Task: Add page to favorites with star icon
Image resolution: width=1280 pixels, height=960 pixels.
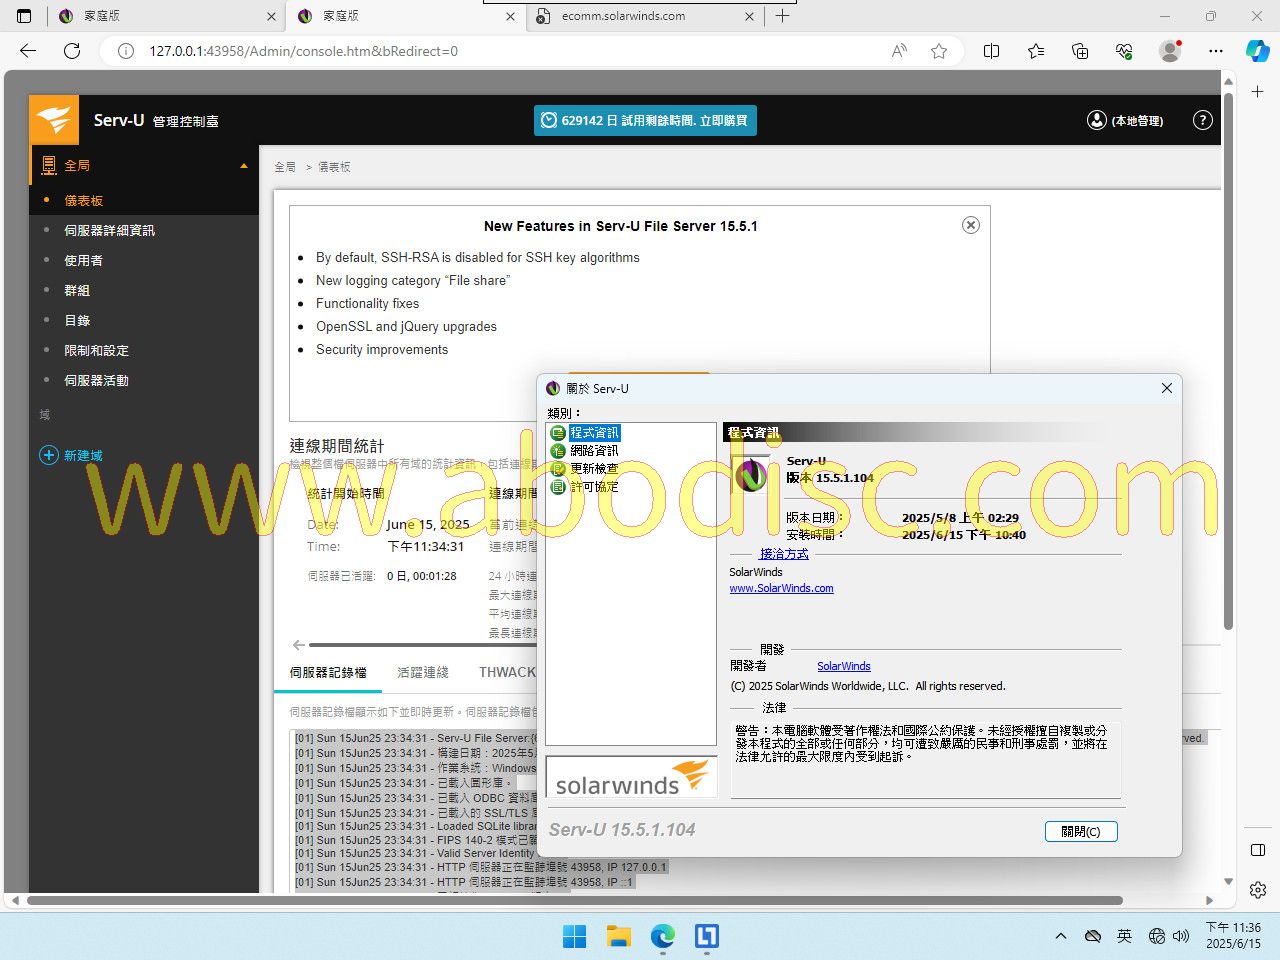Action: 939,51
